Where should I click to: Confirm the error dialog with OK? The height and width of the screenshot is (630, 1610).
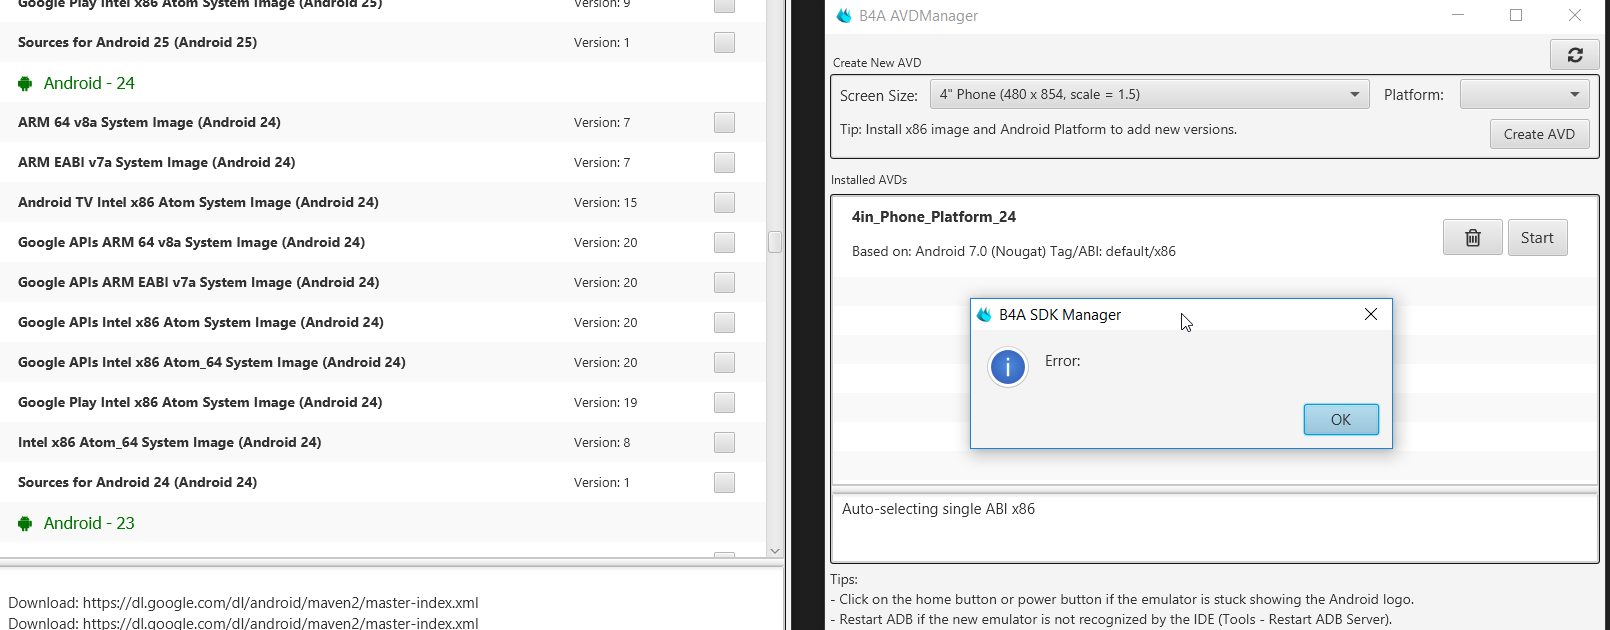coord(1340,420)
